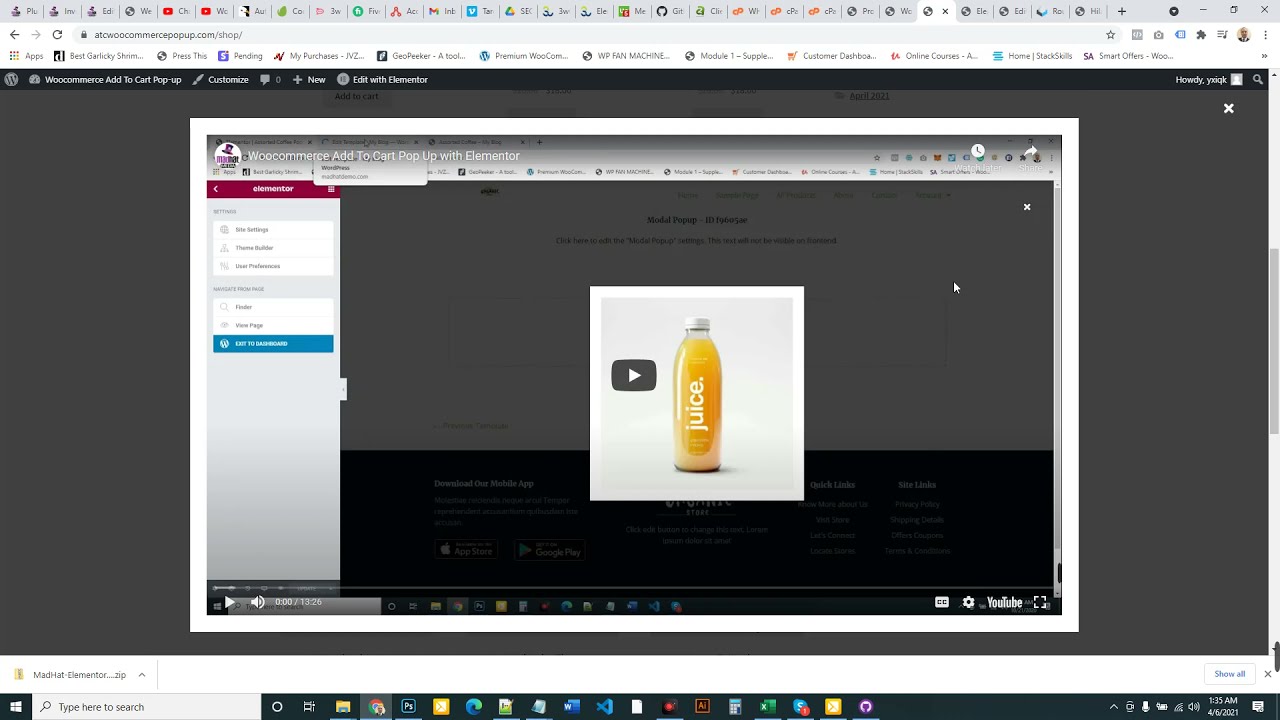Viewport: 1280px width, 720px height.
Task: Show the hidden bookmarks overflow chevron
Action: (x=1265, y=56)
